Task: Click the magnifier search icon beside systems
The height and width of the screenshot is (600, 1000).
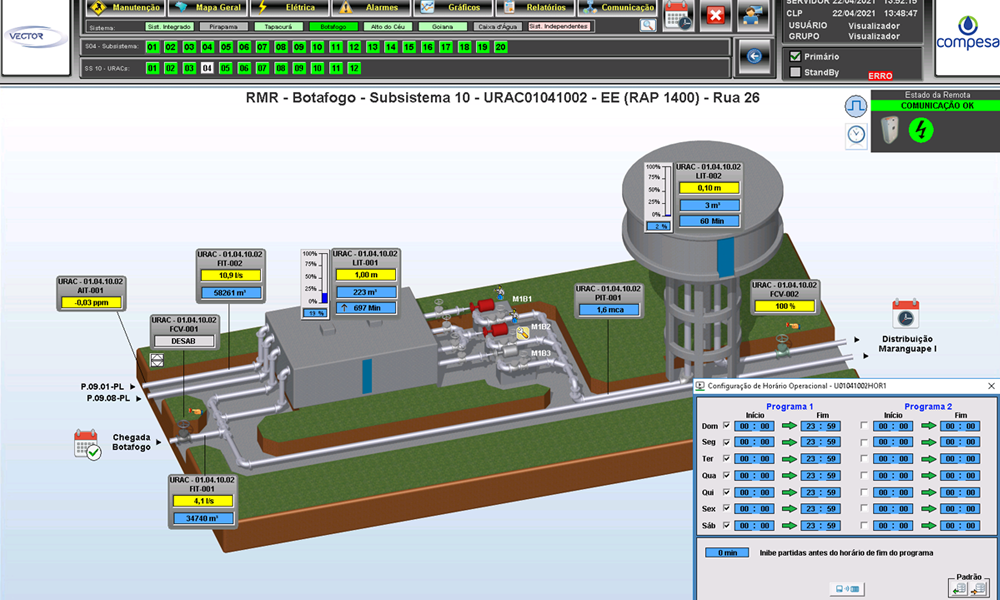Action: click(x=647, y=26)
